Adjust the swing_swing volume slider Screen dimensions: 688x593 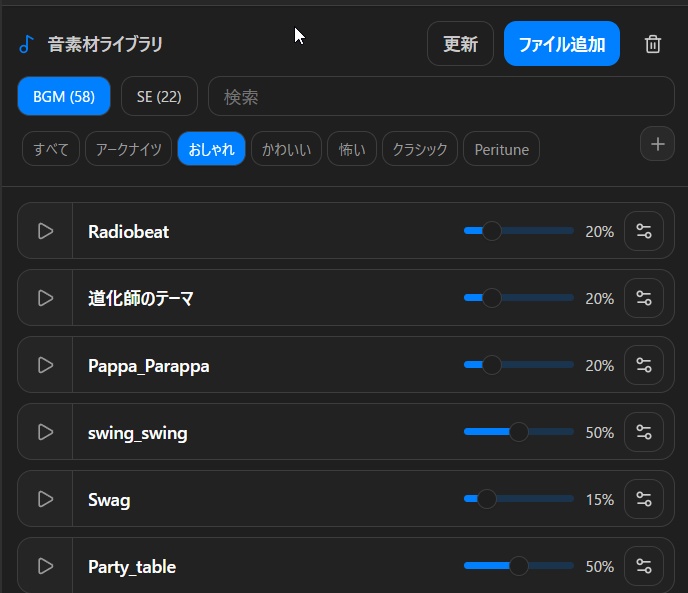[x=518, y=432]
